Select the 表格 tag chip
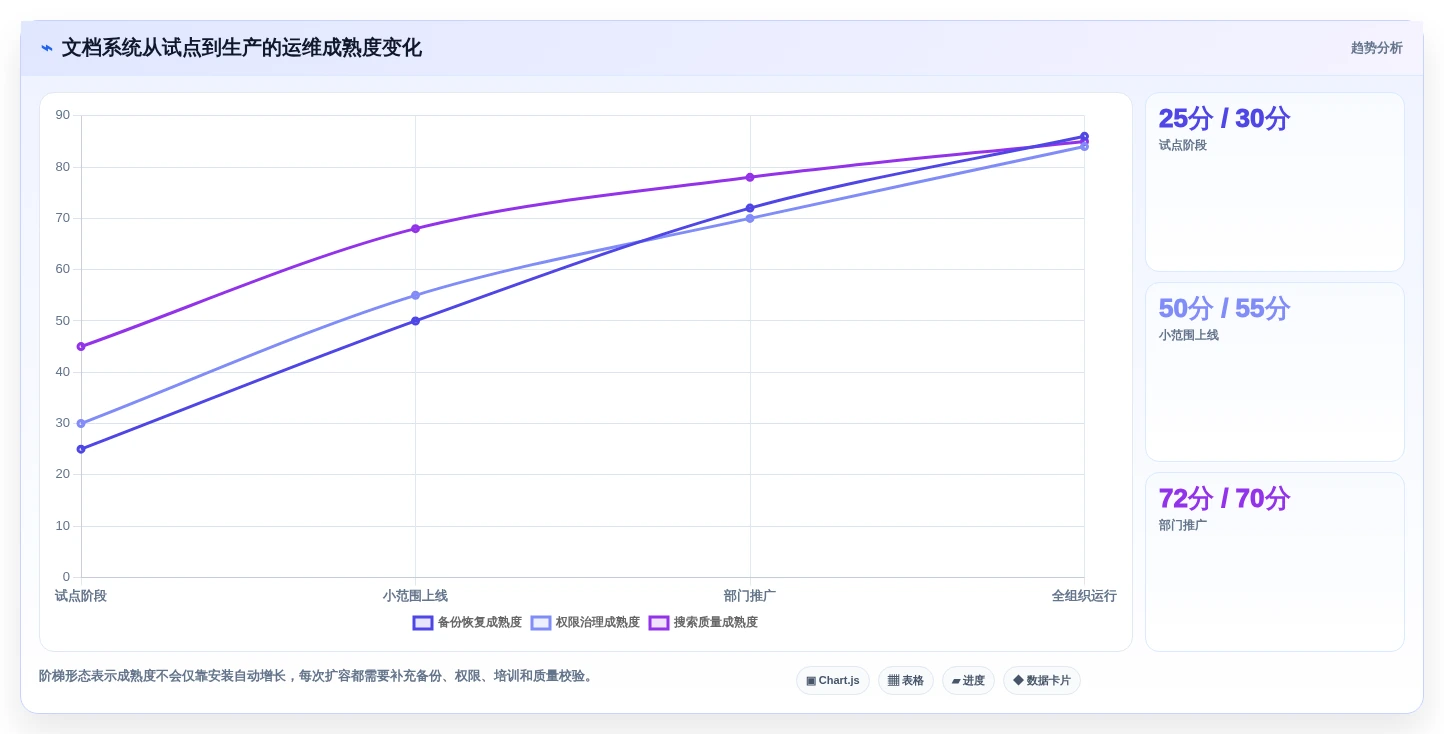This screenshot has height=734, width=1444. point(906,680)
